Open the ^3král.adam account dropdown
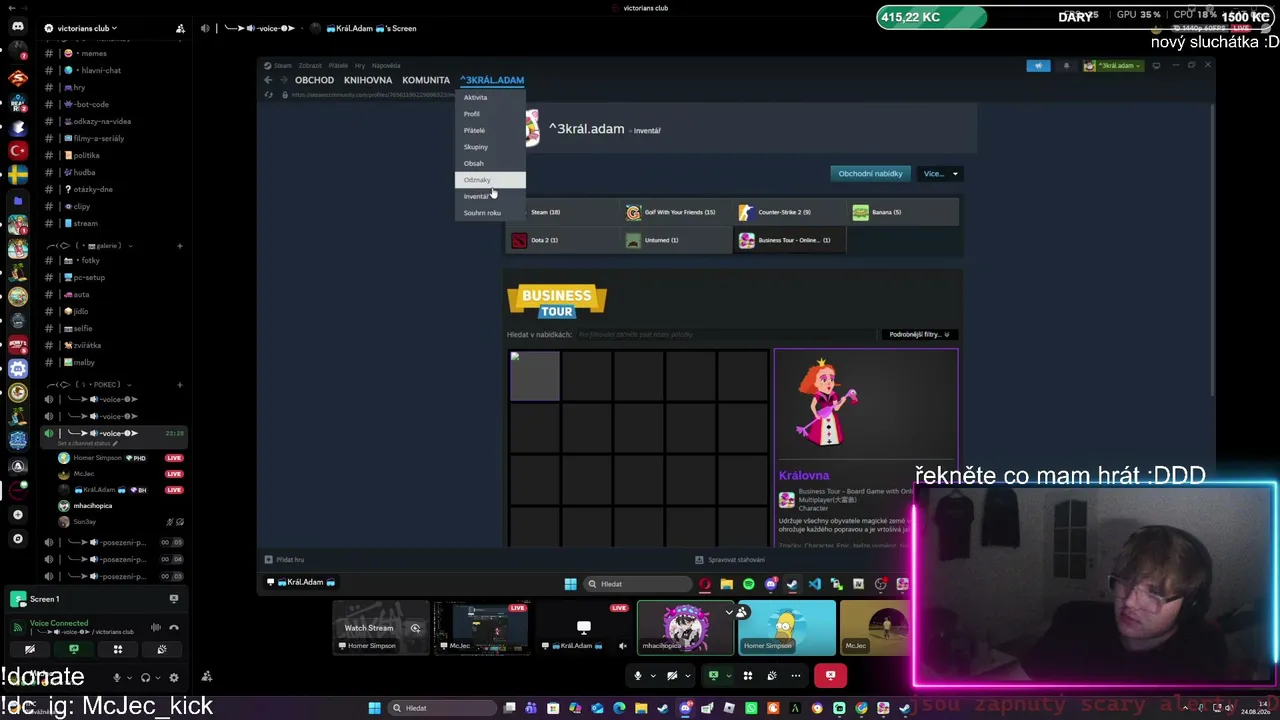This screenshot has width=1280, height=720. (x=1115, y=66)
